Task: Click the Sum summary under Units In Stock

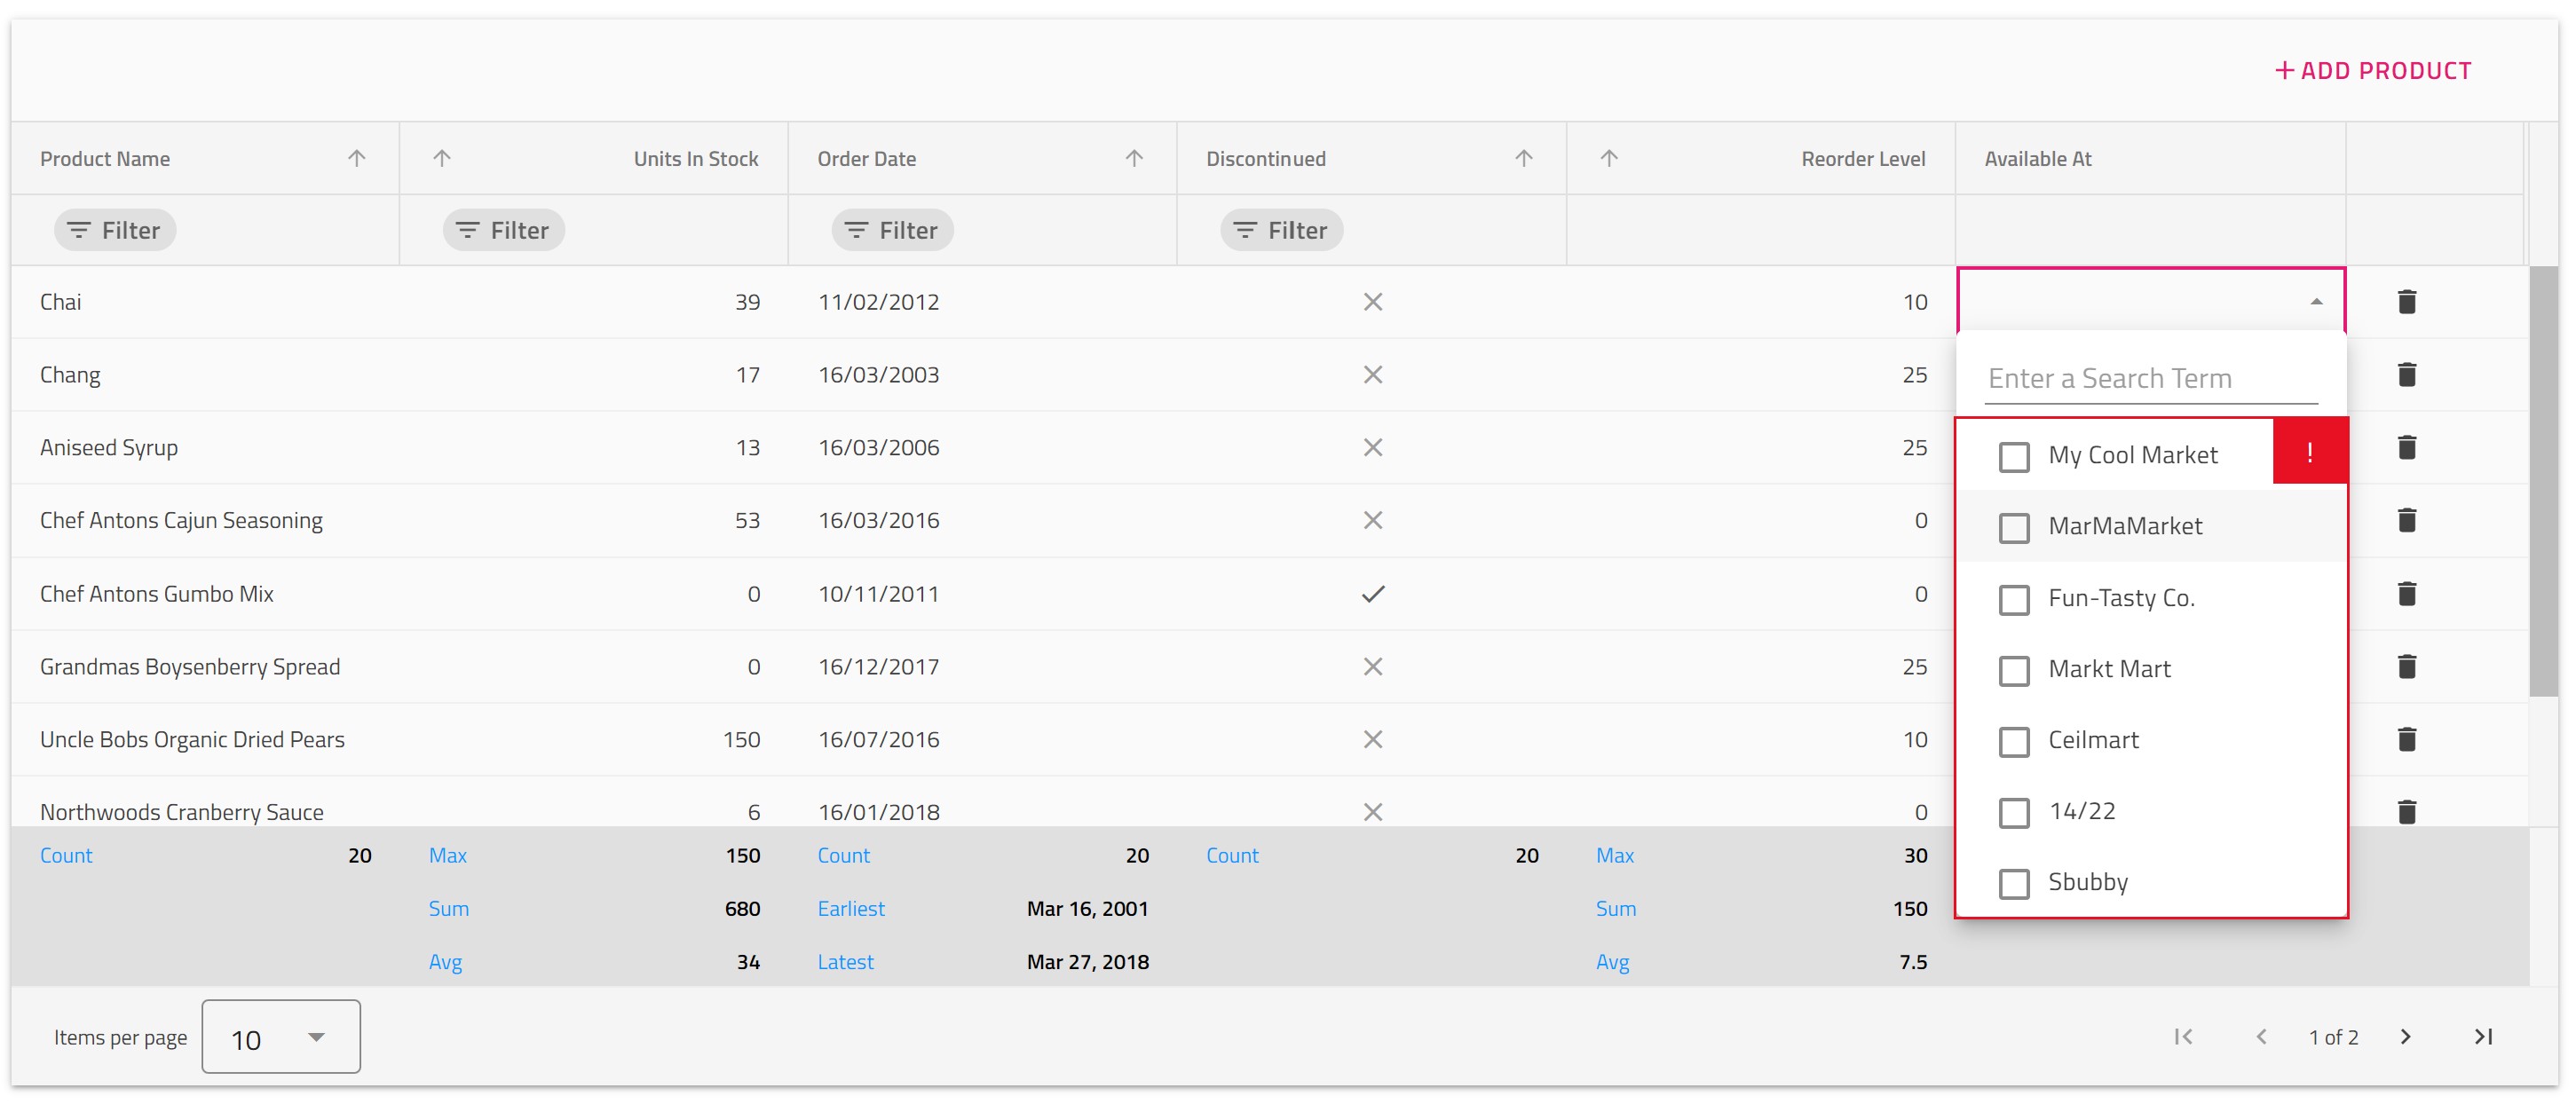Action: click(x=448, y=908)
